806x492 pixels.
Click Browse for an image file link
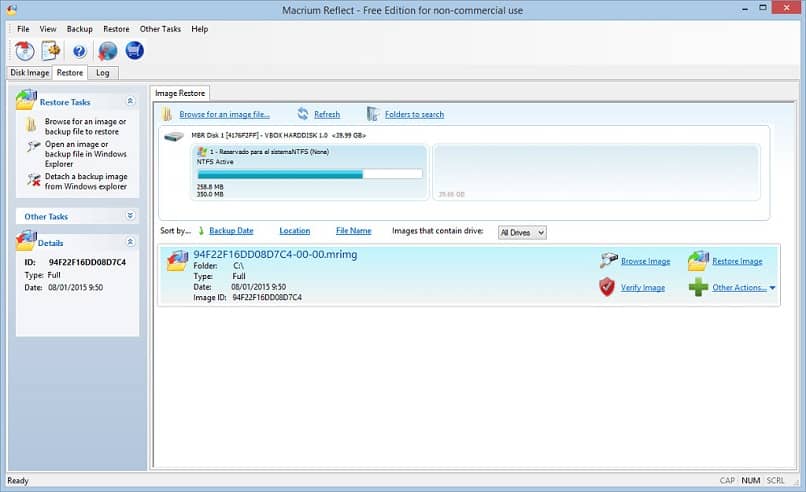click(224, 114)
